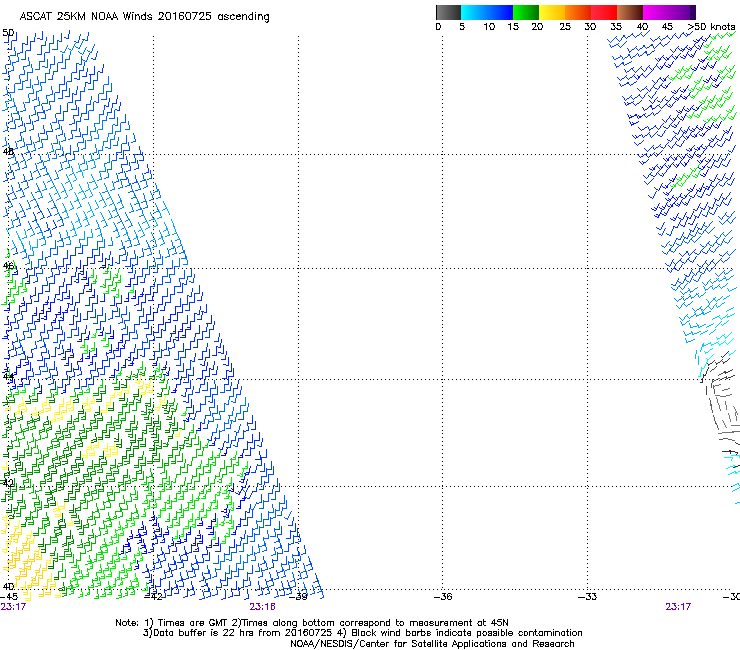
Task: Click the latitude label "42" on left axis
Action: (x=8, y=483)
